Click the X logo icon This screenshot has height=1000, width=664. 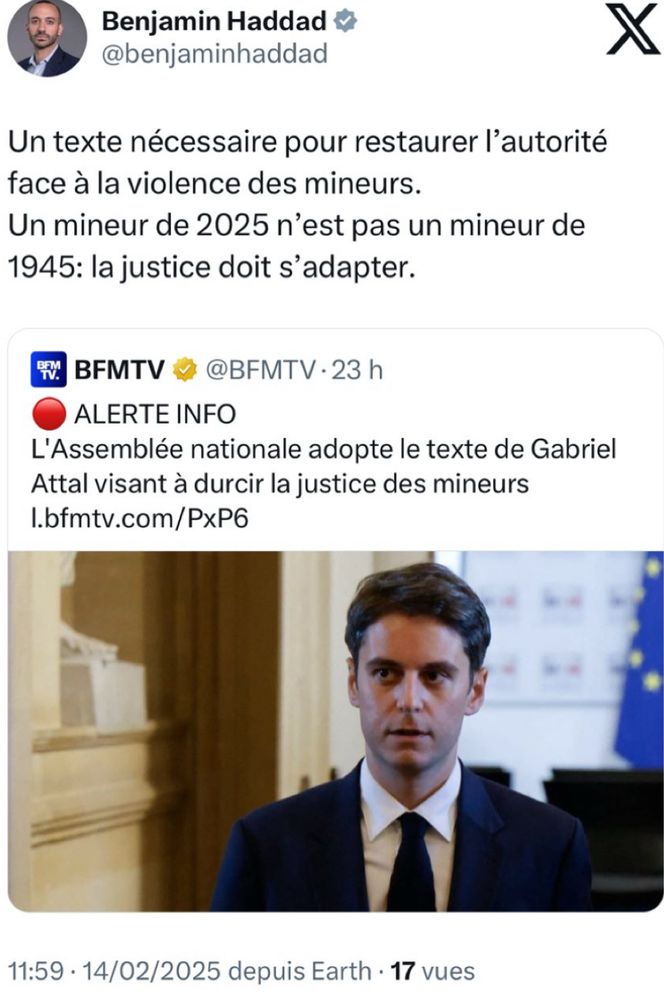632,29
